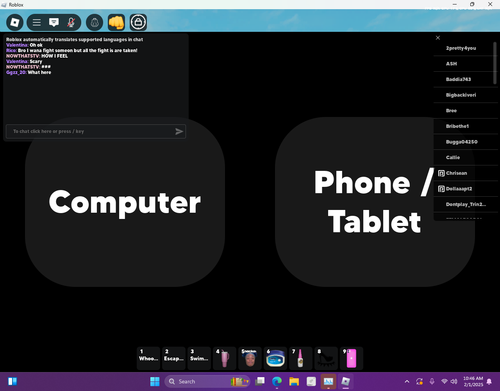Select hotbar slot 3 Swim...
This screenshot has width=500, height=391.
(x=199, y=358)
